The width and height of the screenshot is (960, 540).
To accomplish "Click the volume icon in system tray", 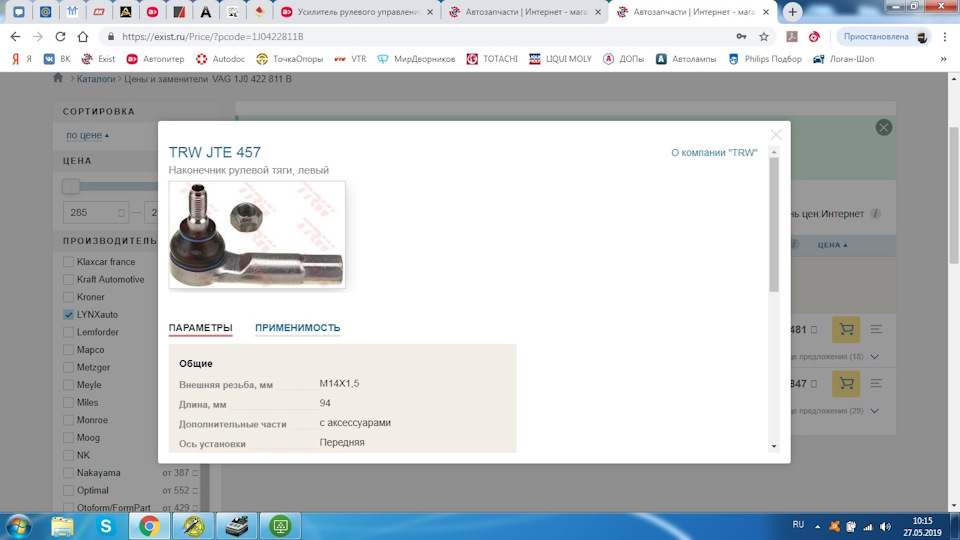I will tap(885, 527).
